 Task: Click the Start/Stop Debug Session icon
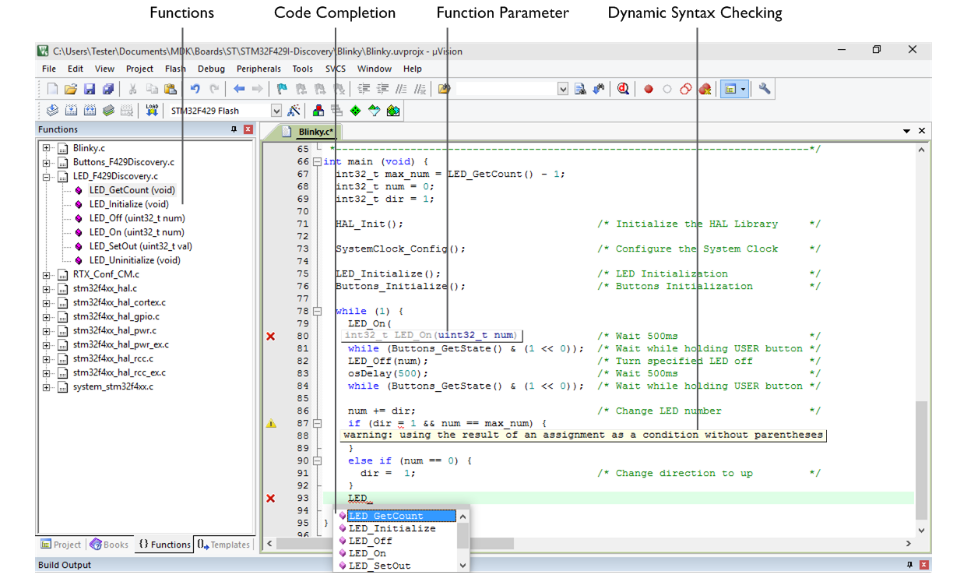pos(623,89)
